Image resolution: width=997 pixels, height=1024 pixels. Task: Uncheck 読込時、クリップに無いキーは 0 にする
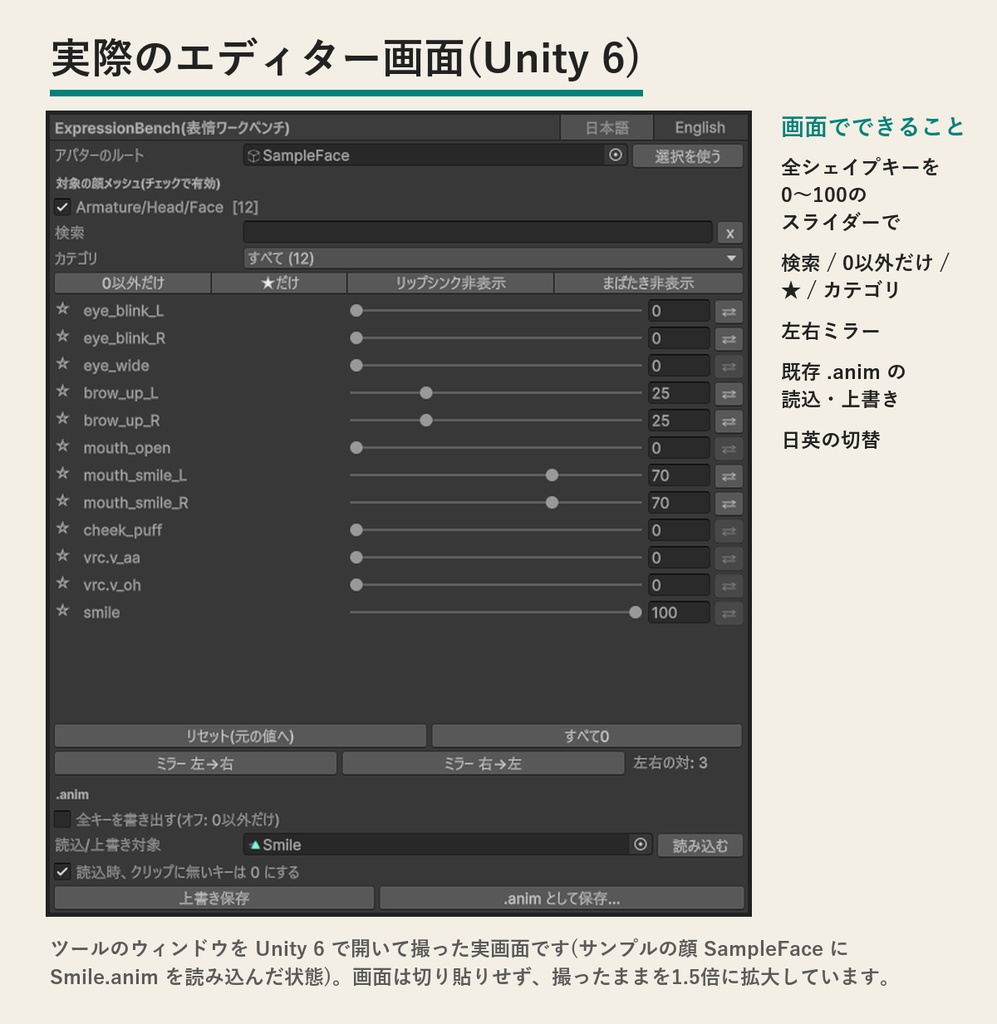[62, 871]
